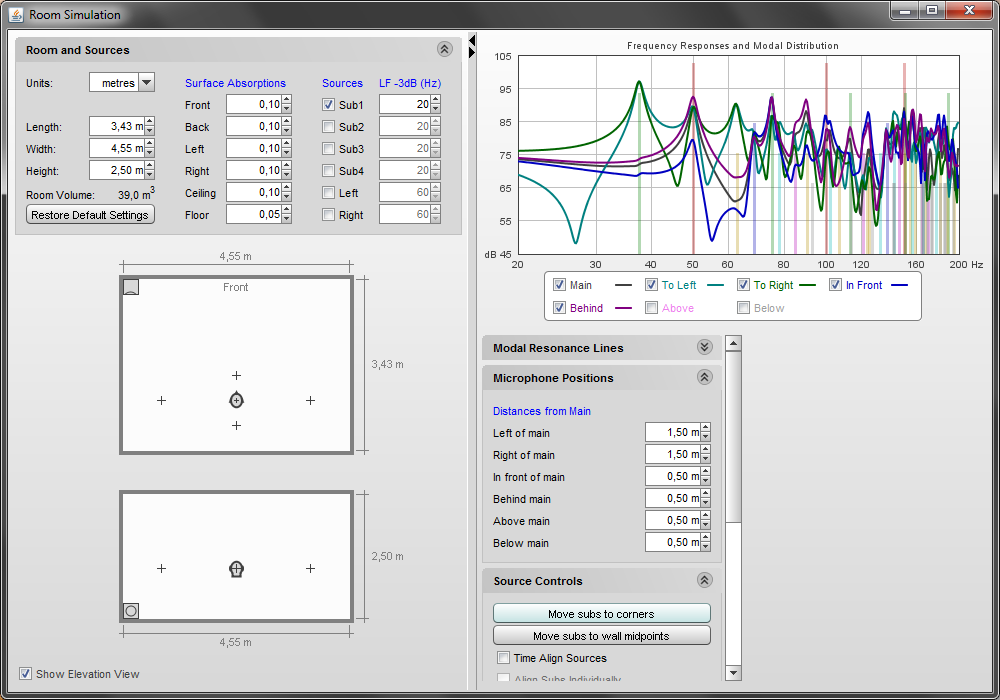
Task: Select the main listener head in plan view
Action: [x=236, y=400]
